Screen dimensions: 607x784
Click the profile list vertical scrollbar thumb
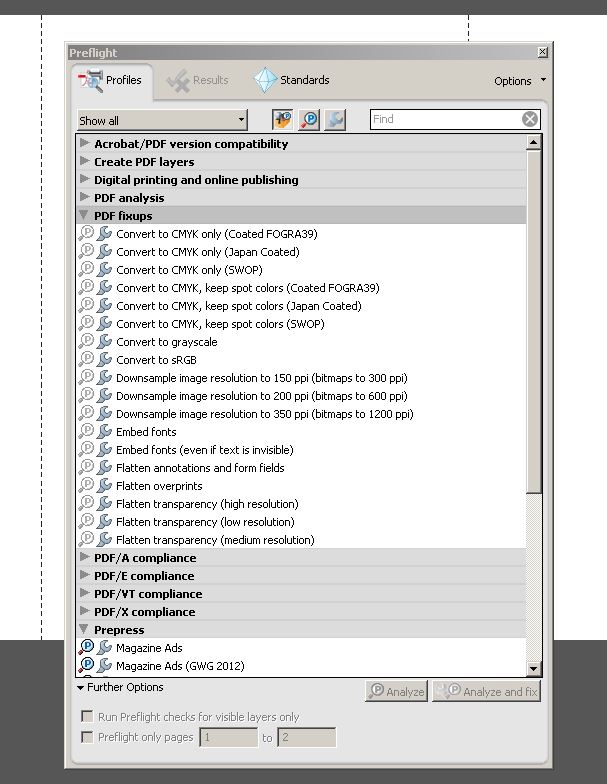[x=534, y=322]
